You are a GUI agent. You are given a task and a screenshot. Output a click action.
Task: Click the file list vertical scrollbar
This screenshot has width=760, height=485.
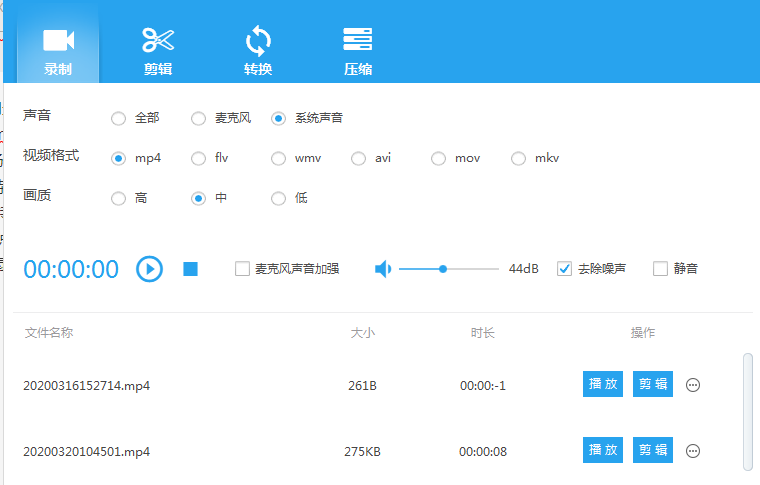tap(748, 408)
